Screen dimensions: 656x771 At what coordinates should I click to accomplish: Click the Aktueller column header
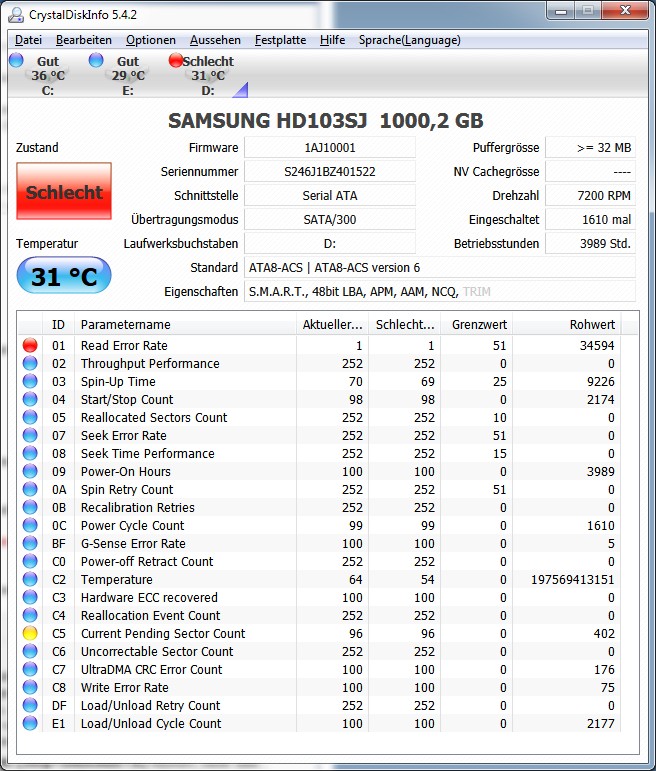pyautogui.click(x=332, y=325)
